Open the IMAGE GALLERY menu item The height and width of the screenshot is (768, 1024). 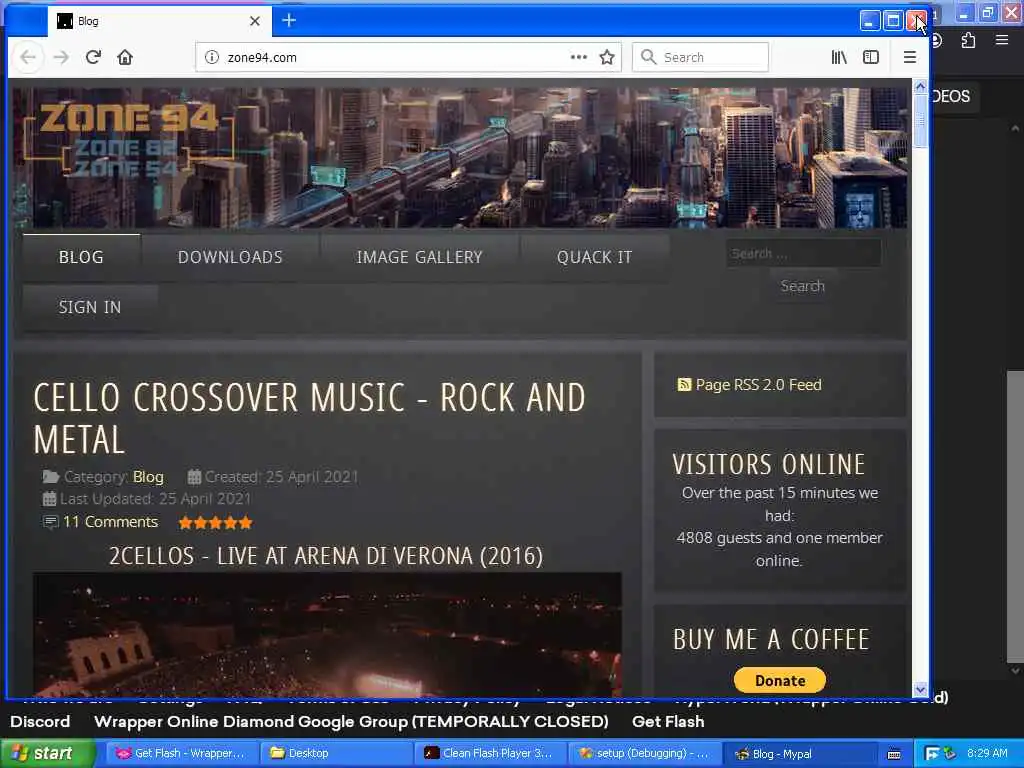[x=419, y=257]
